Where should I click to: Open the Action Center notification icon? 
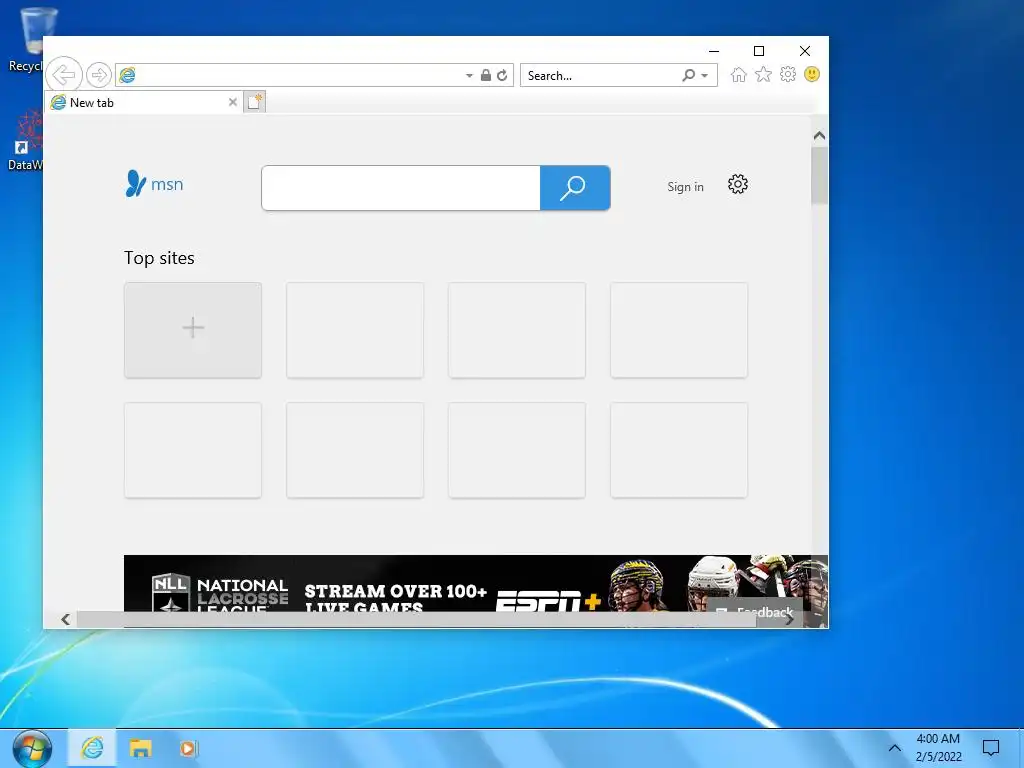point(991,748)
